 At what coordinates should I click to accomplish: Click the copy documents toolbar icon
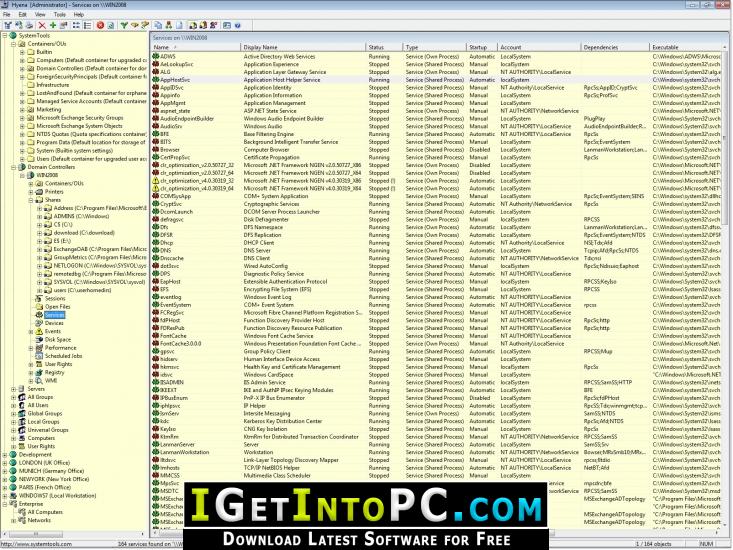tap(158, 26)
